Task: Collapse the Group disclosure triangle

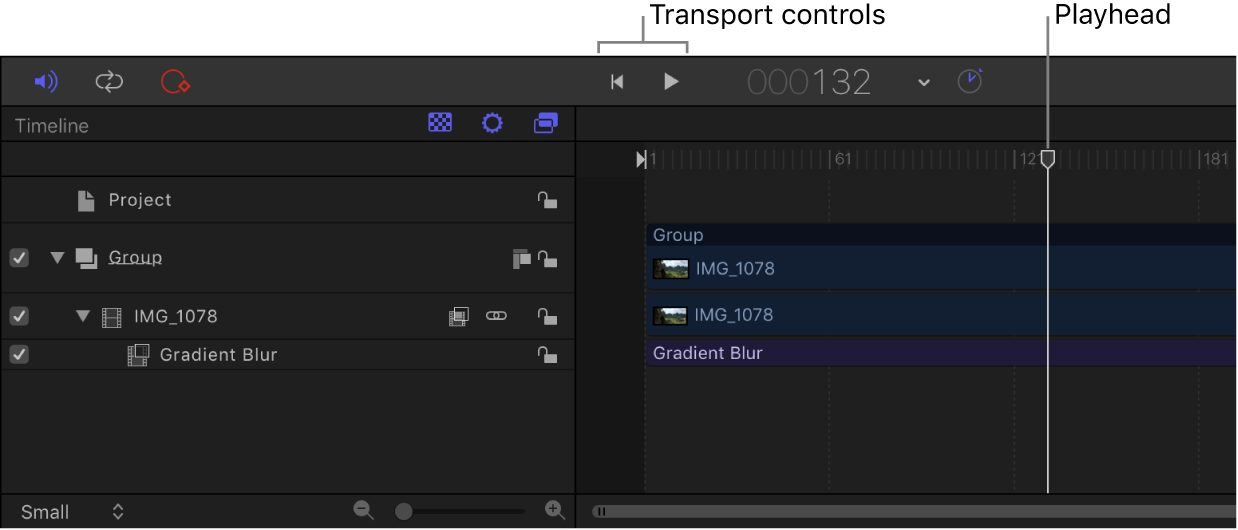Action: (x=57, y=258)
